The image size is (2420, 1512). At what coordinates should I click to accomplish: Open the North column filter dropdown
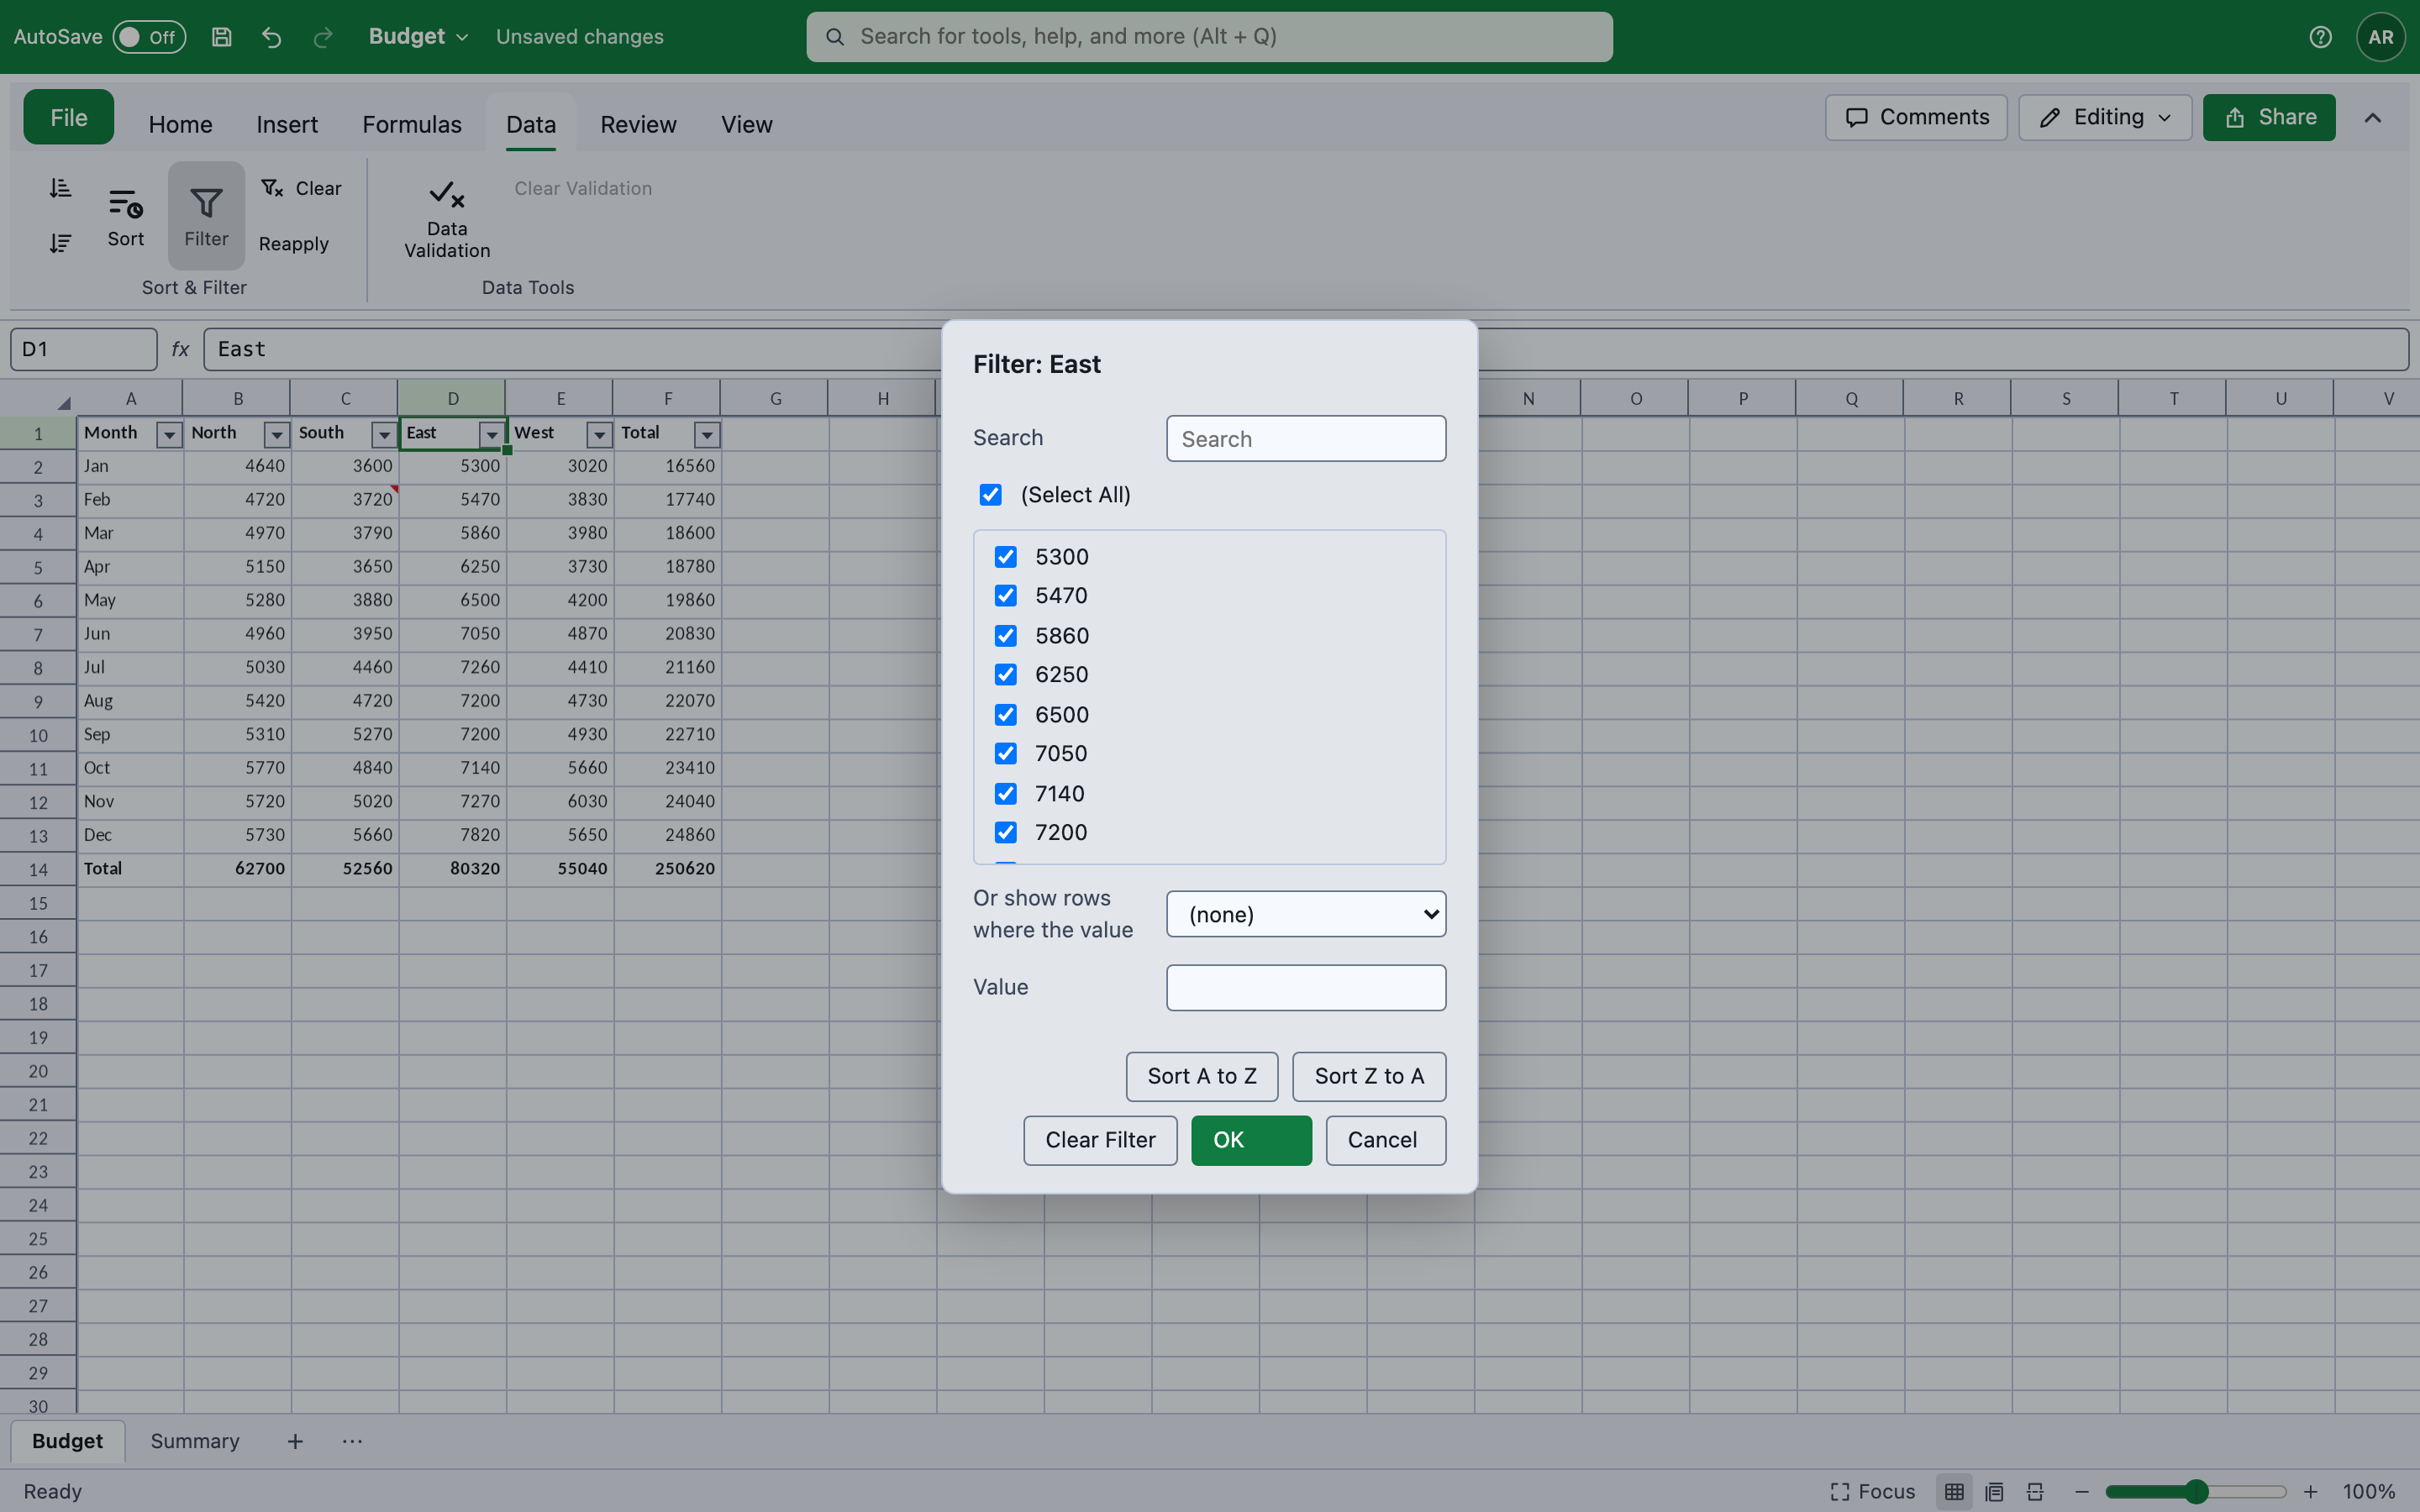pos(276,435)
